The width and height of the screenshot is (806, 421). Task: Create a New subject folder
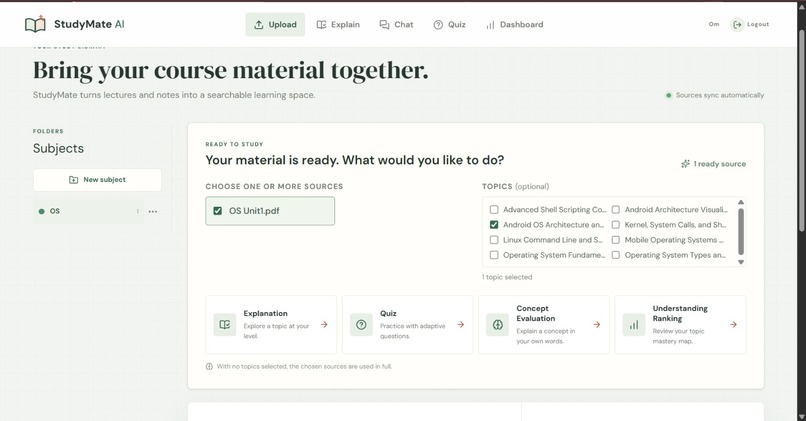click(x=97, y=180)
